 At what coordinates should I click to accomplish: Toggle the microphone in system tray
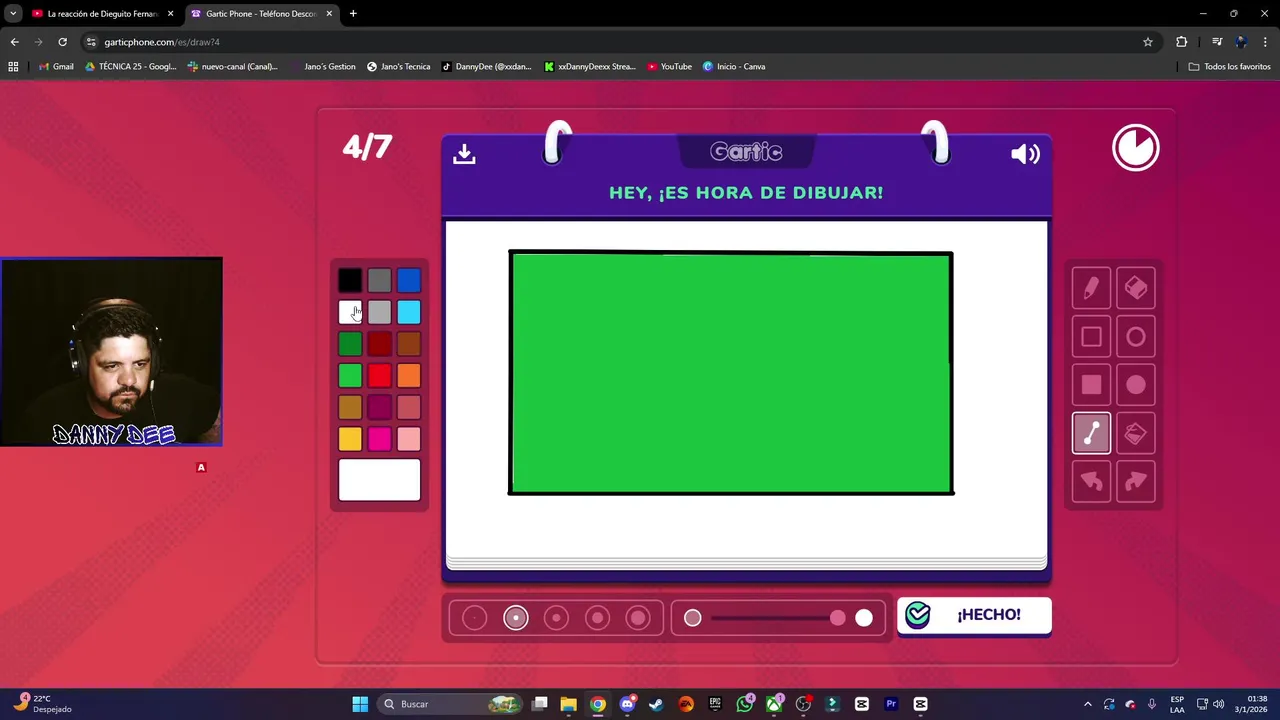[x=1152, y=704]
